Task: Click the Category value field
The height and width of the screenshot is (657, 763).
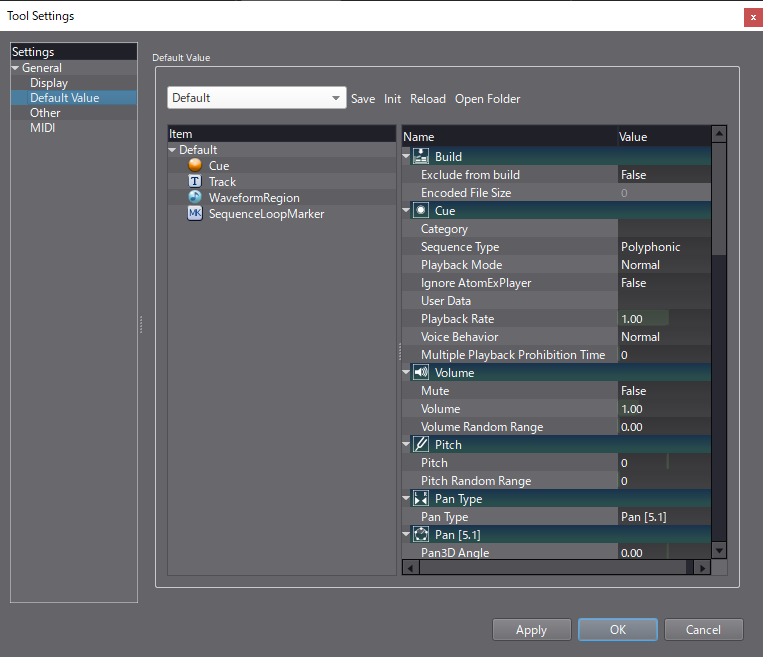Action: click(x=664, y=229)
